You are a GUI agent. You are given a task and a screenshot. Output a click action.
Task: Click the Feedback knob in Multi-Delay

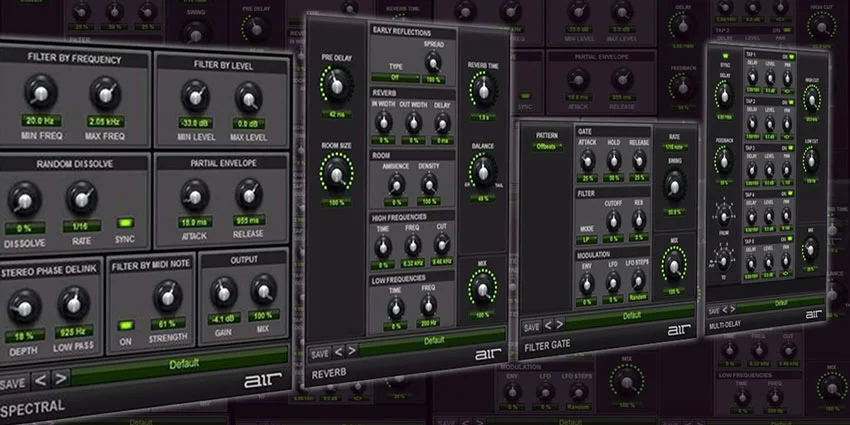[724, 160]
